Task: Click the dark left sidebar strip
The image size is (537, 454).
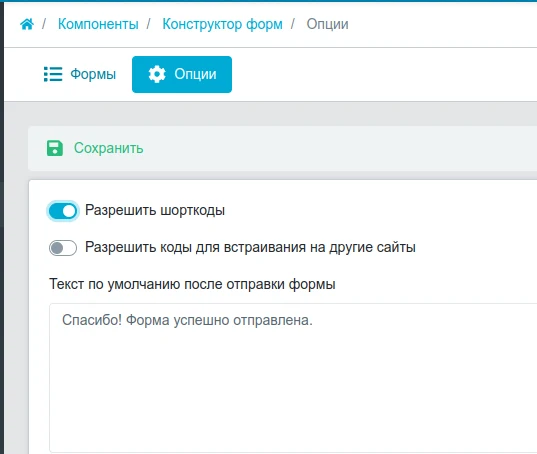Action: pyautogui.click(x=2, y=228)
